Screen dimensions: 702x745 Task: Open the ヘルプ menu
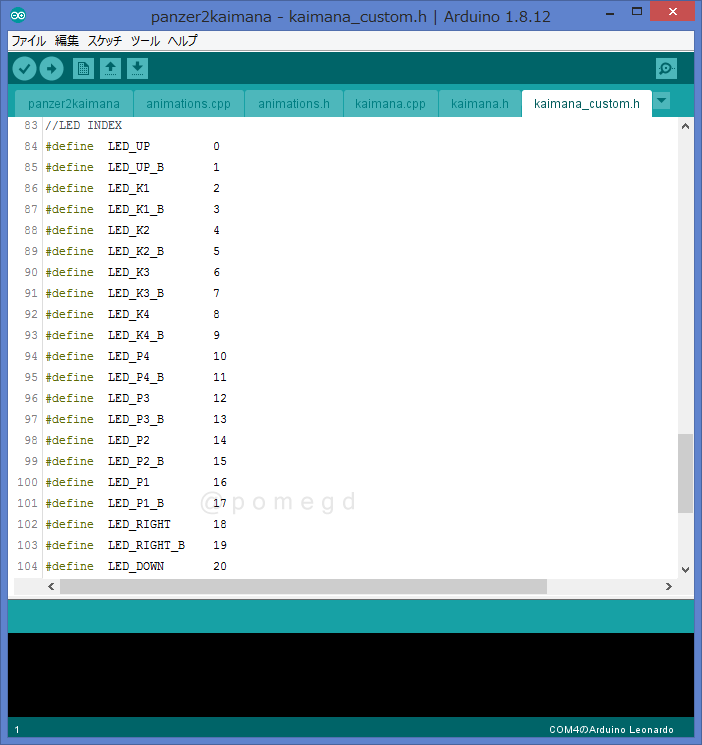pos(182,41)
